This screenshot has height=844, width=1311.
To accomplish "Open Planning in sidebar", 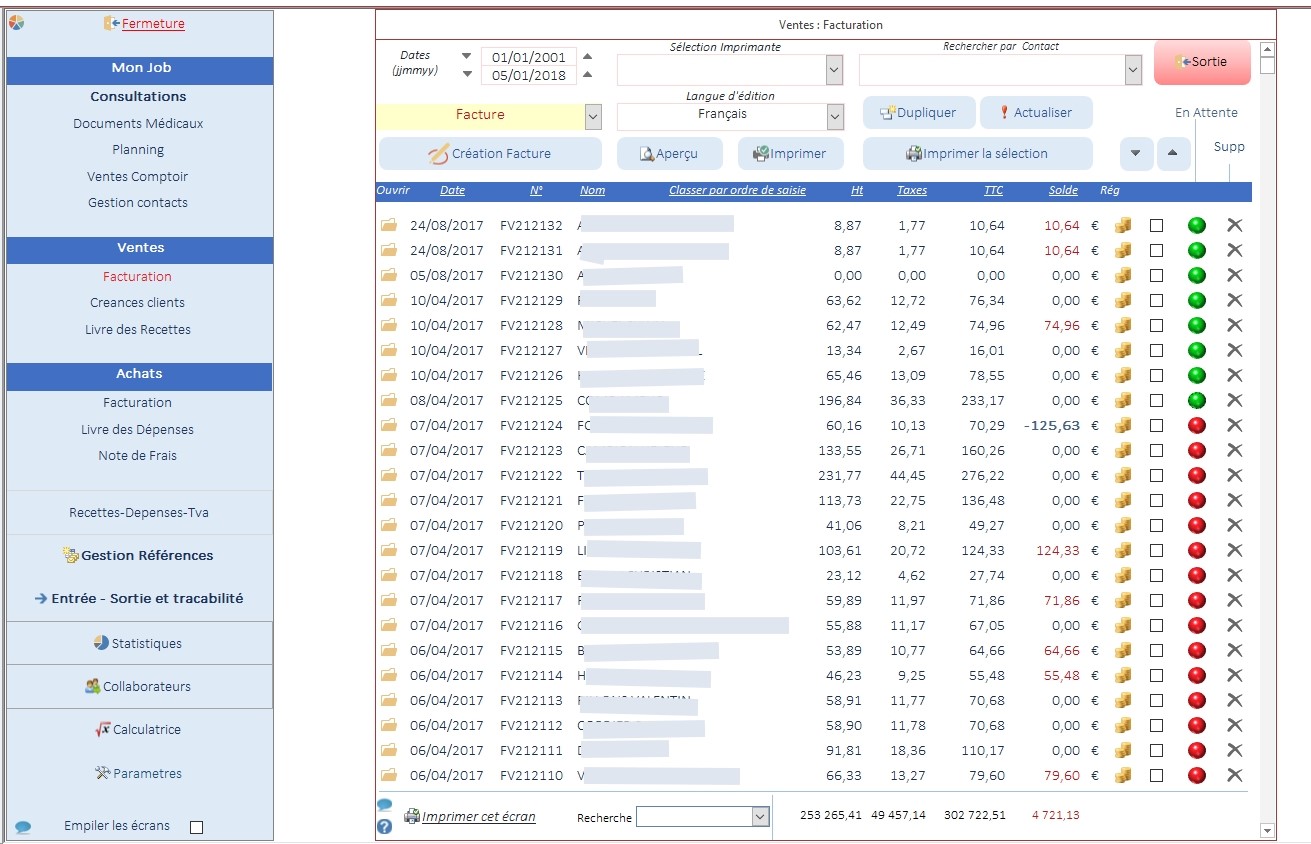I will 138,149.
